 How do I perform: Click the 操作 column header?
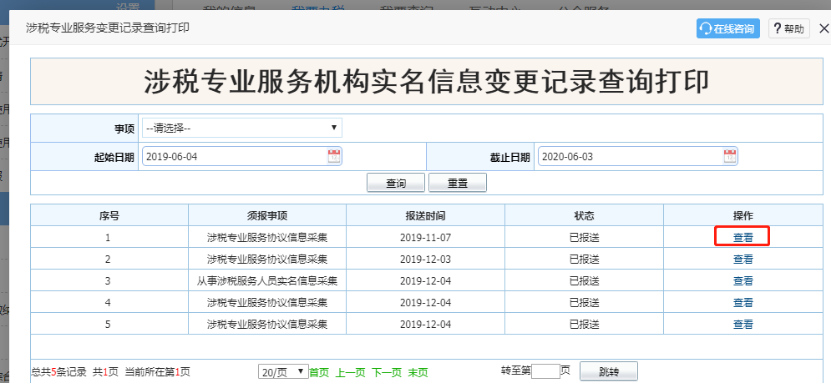tap(743, 216)
